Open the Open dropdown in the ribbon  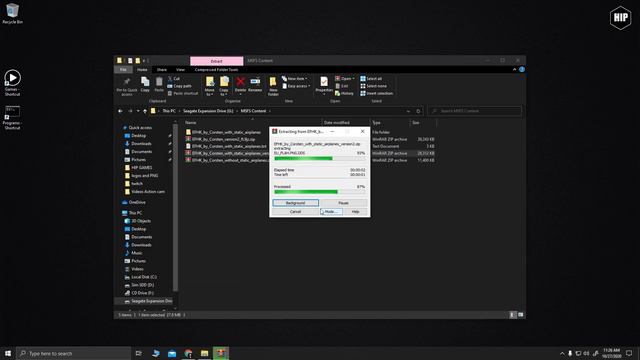[345, 78]
